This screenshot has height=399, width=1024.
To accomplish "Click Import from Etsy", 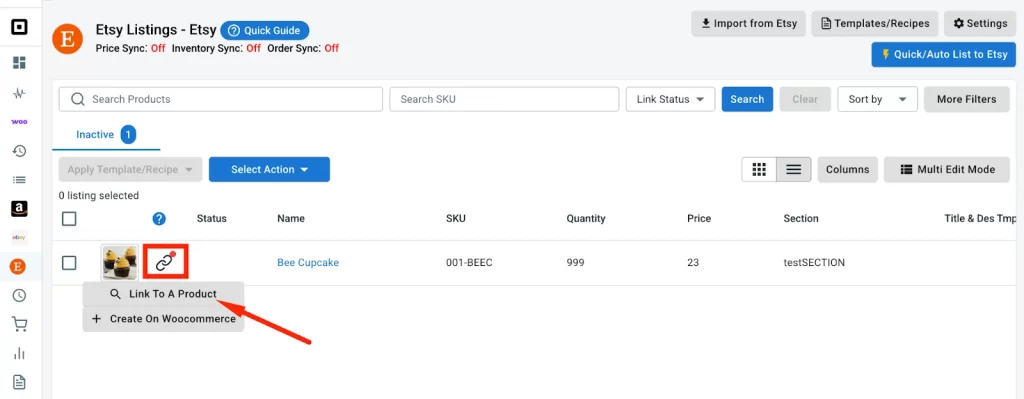I will 748,24.
